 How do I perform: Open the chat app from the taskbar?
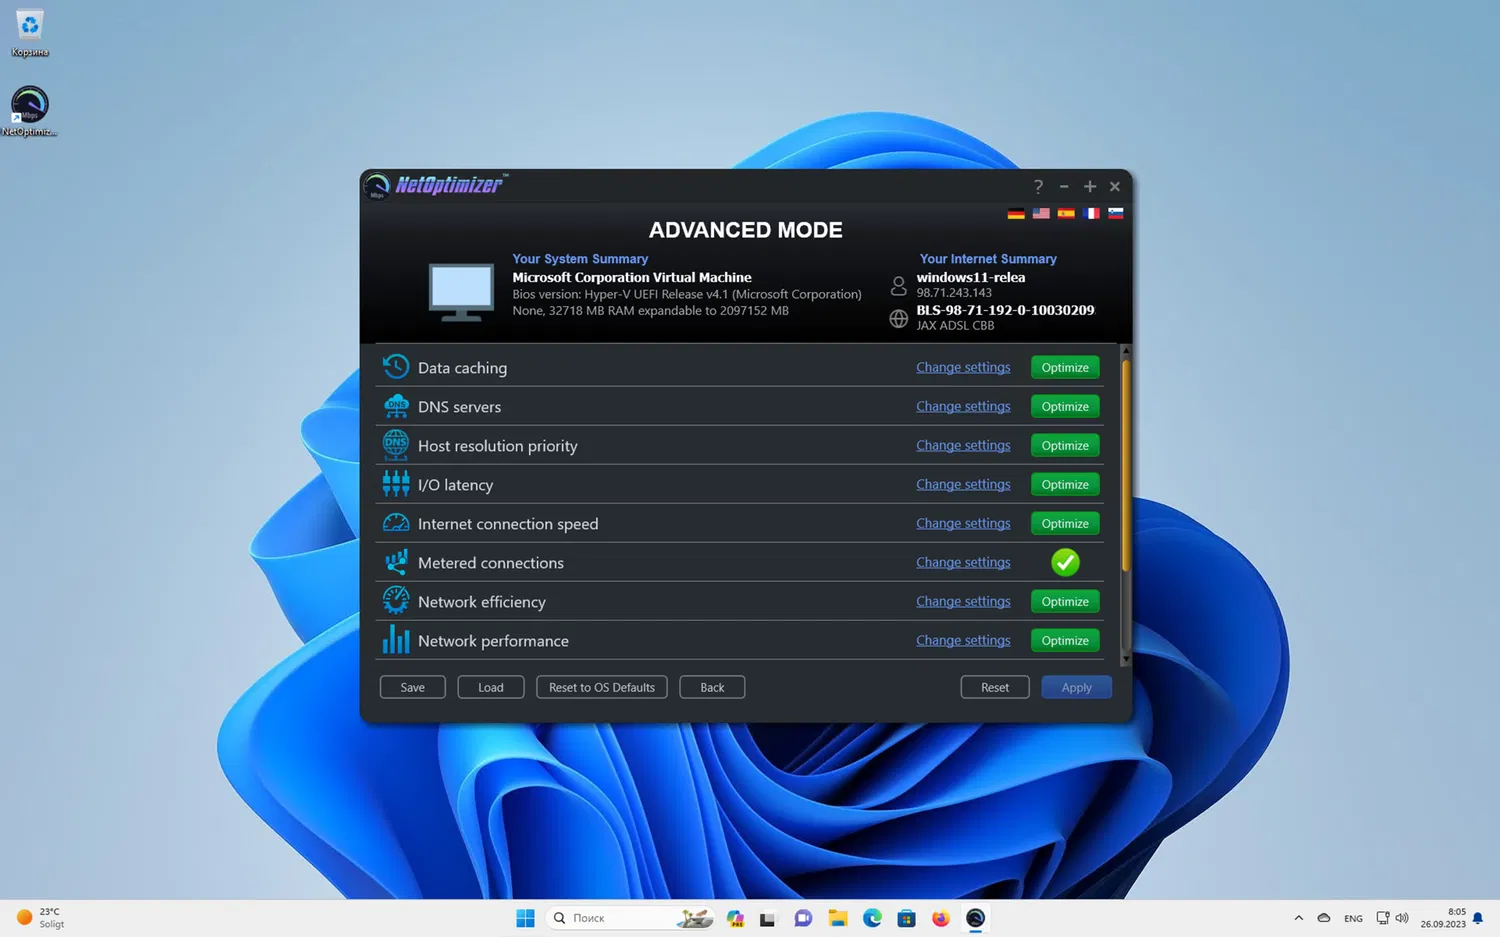[x=803, y=918]
